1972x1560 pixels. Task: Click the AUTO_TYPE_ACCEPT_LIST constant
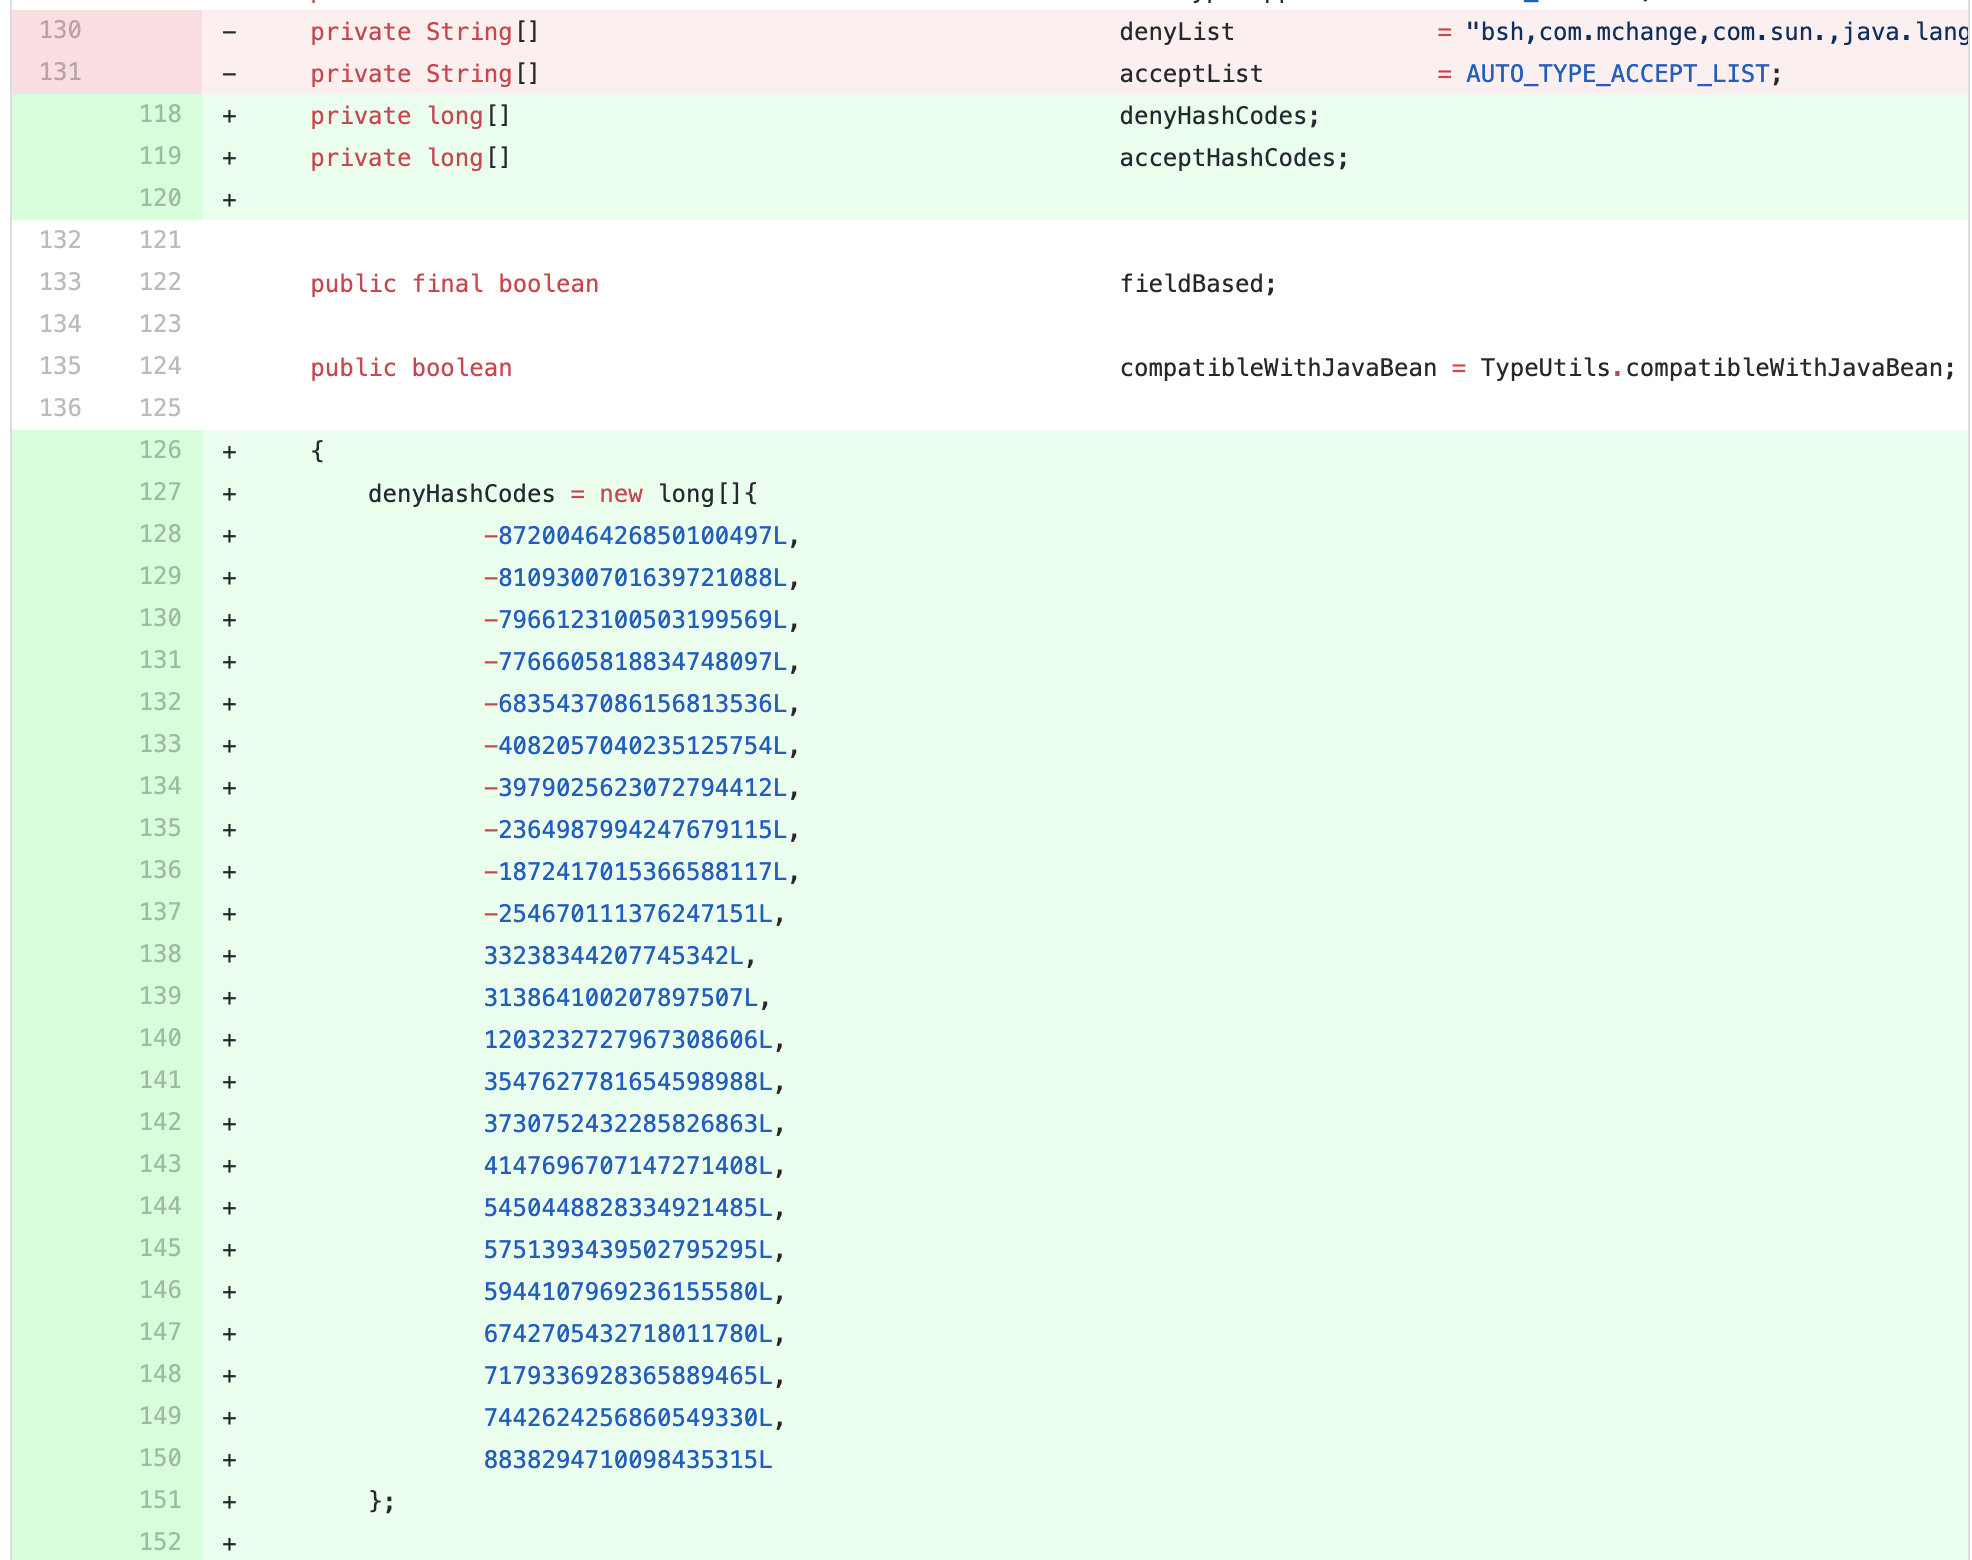pos(1617,74)
